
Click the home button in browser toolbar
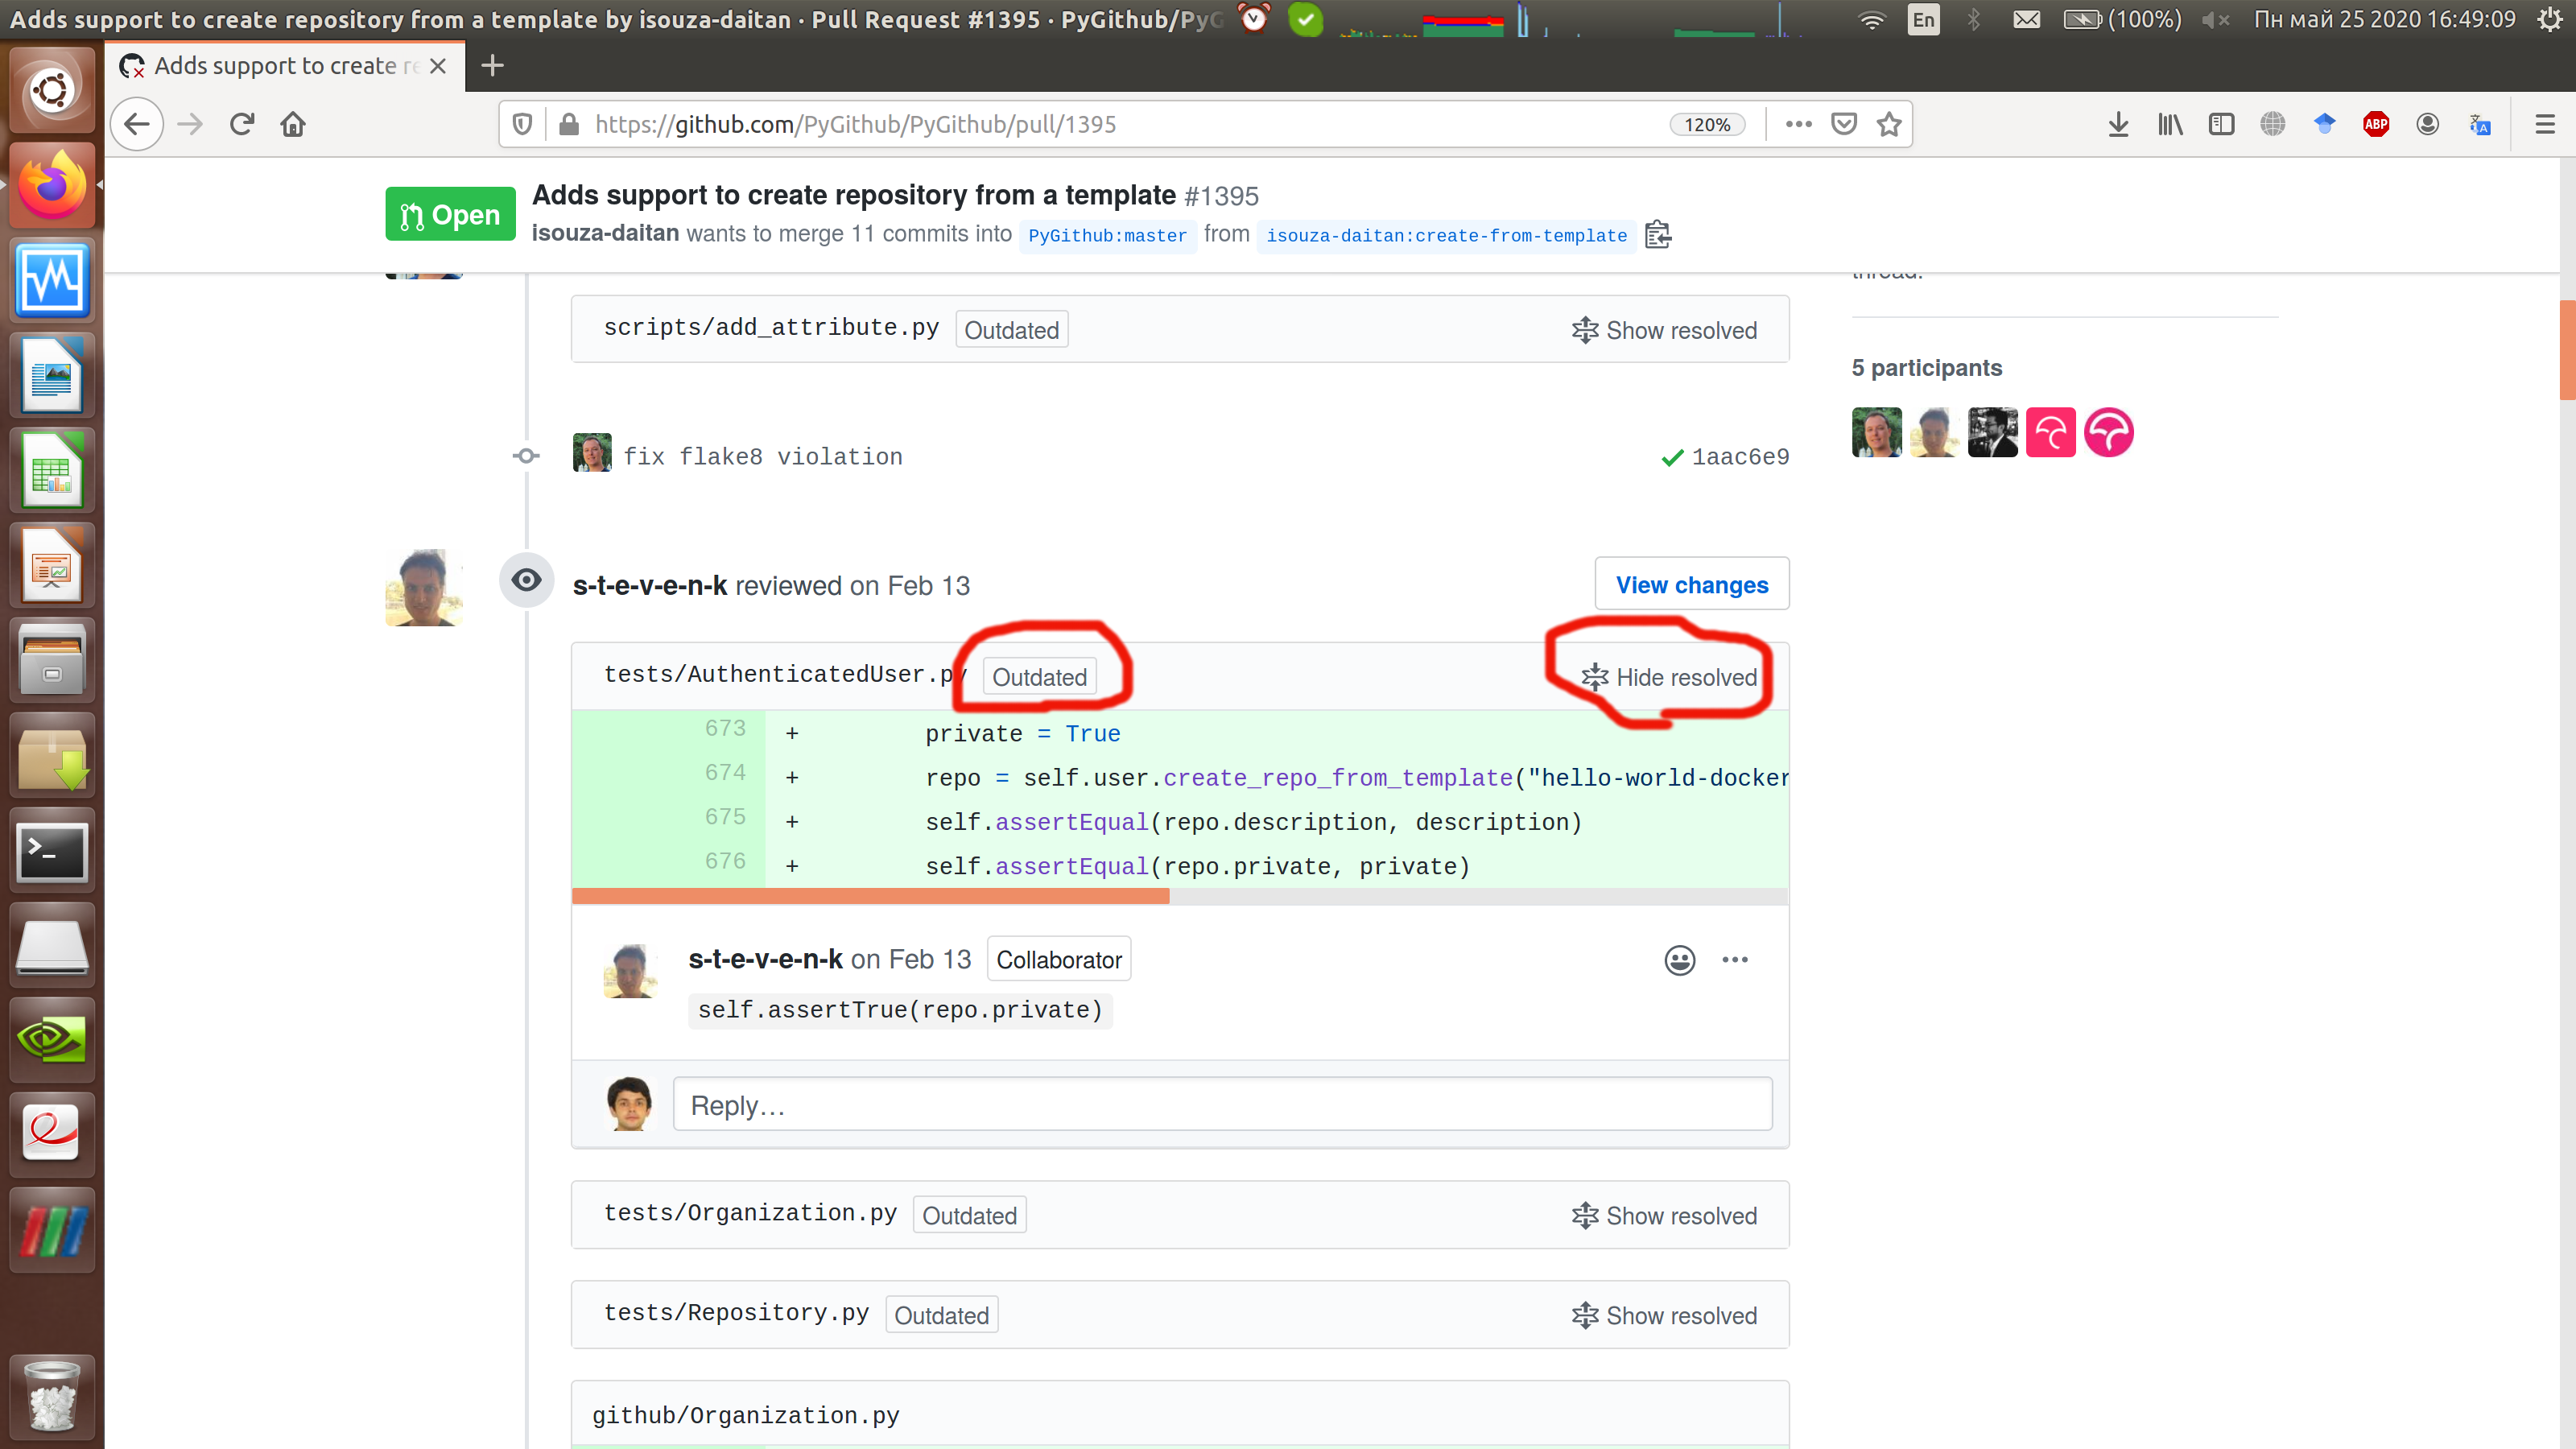coord(293,124)
